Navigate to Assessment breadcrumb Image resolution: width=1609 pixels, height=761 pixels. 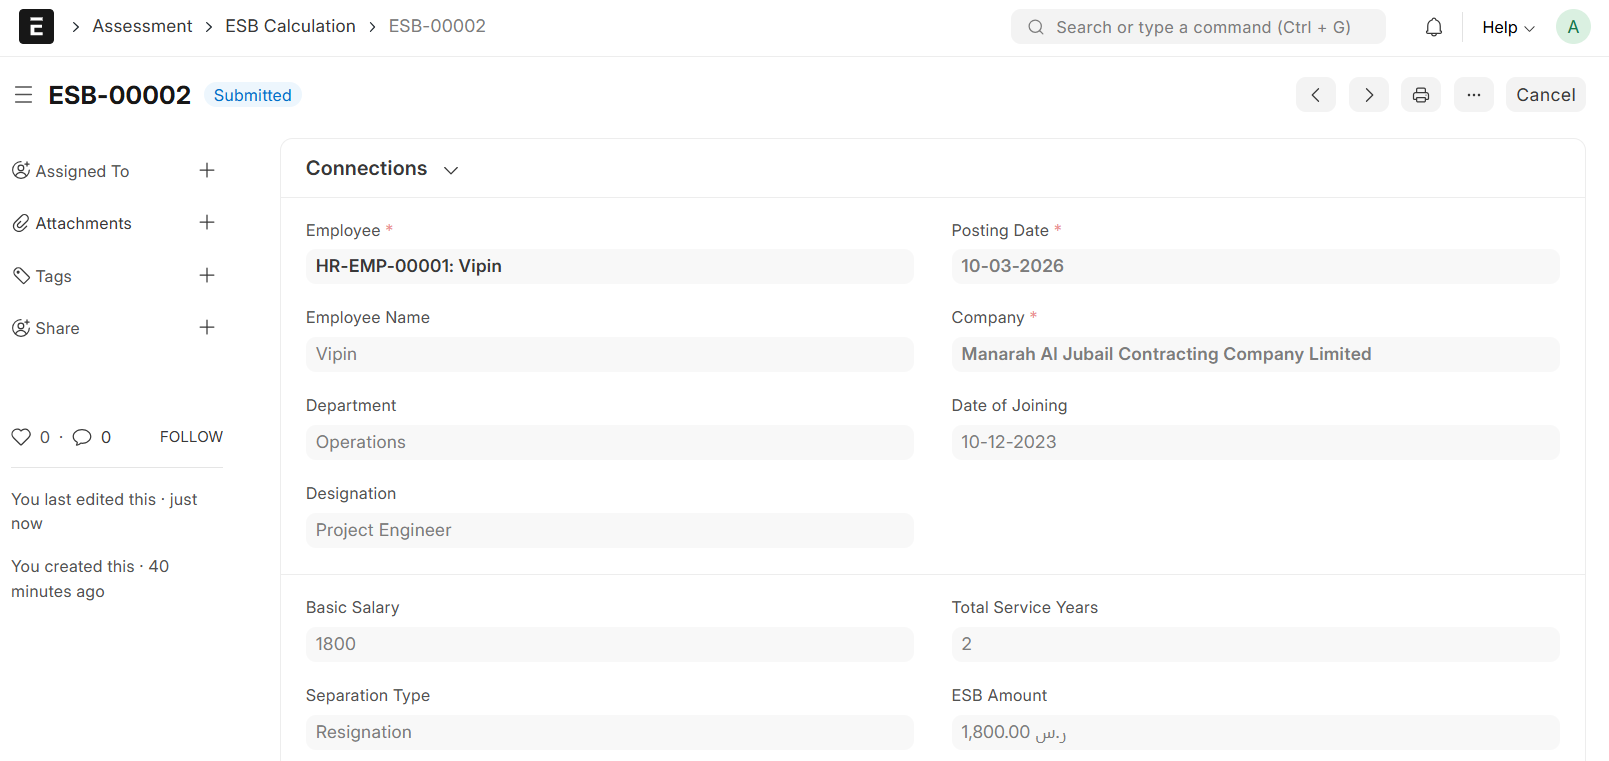tap(142, 26)
